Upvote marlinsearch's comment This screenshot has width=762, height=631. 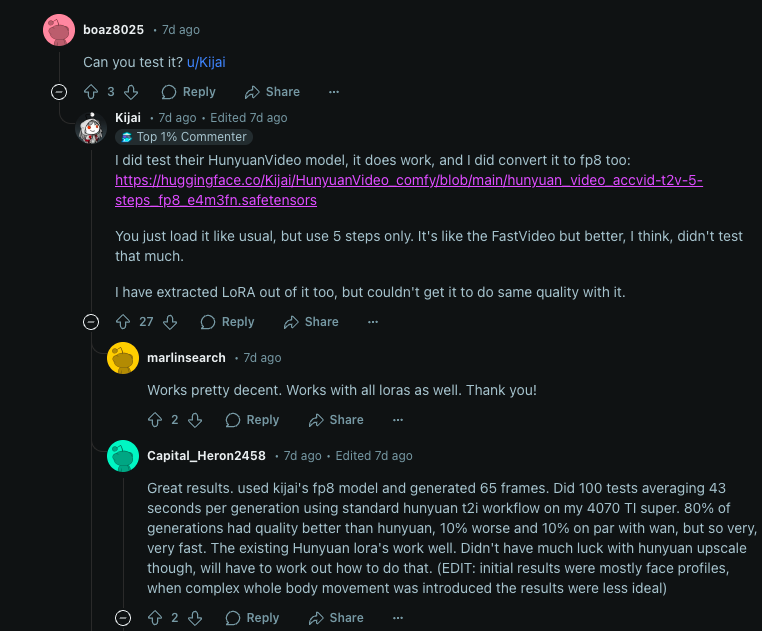pos(155,420)
